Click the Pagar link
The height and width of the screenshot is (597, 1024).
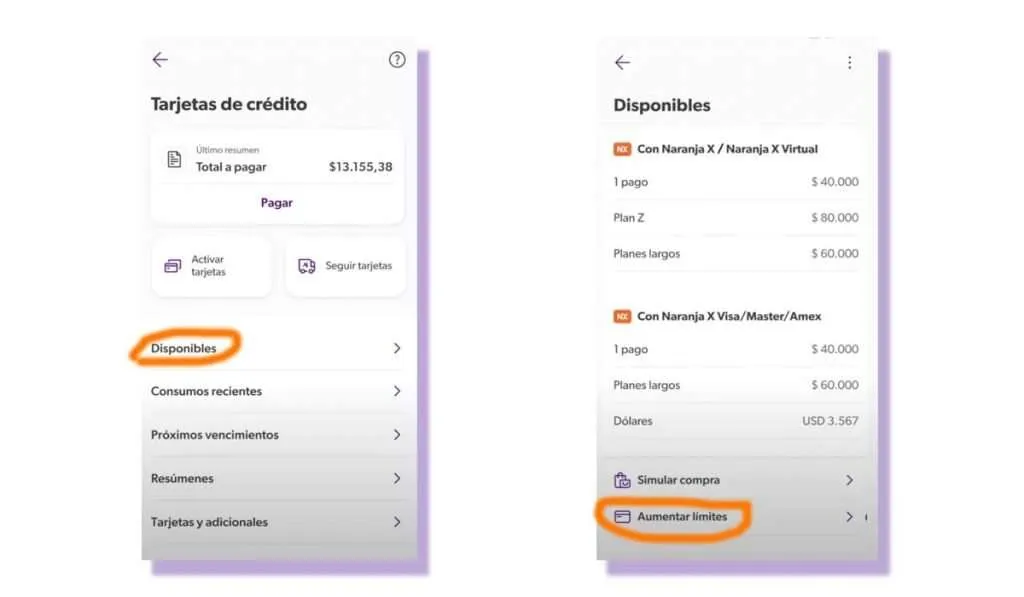(x=277, y=203)
